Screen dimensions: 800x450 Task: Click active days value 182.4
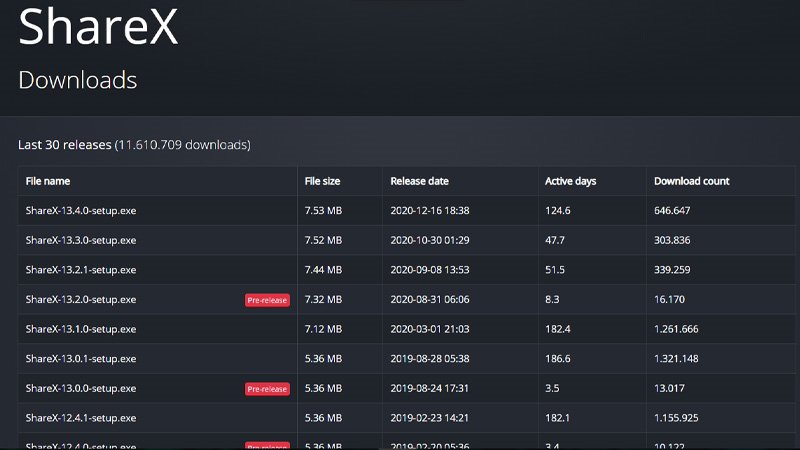pos(558,329)
